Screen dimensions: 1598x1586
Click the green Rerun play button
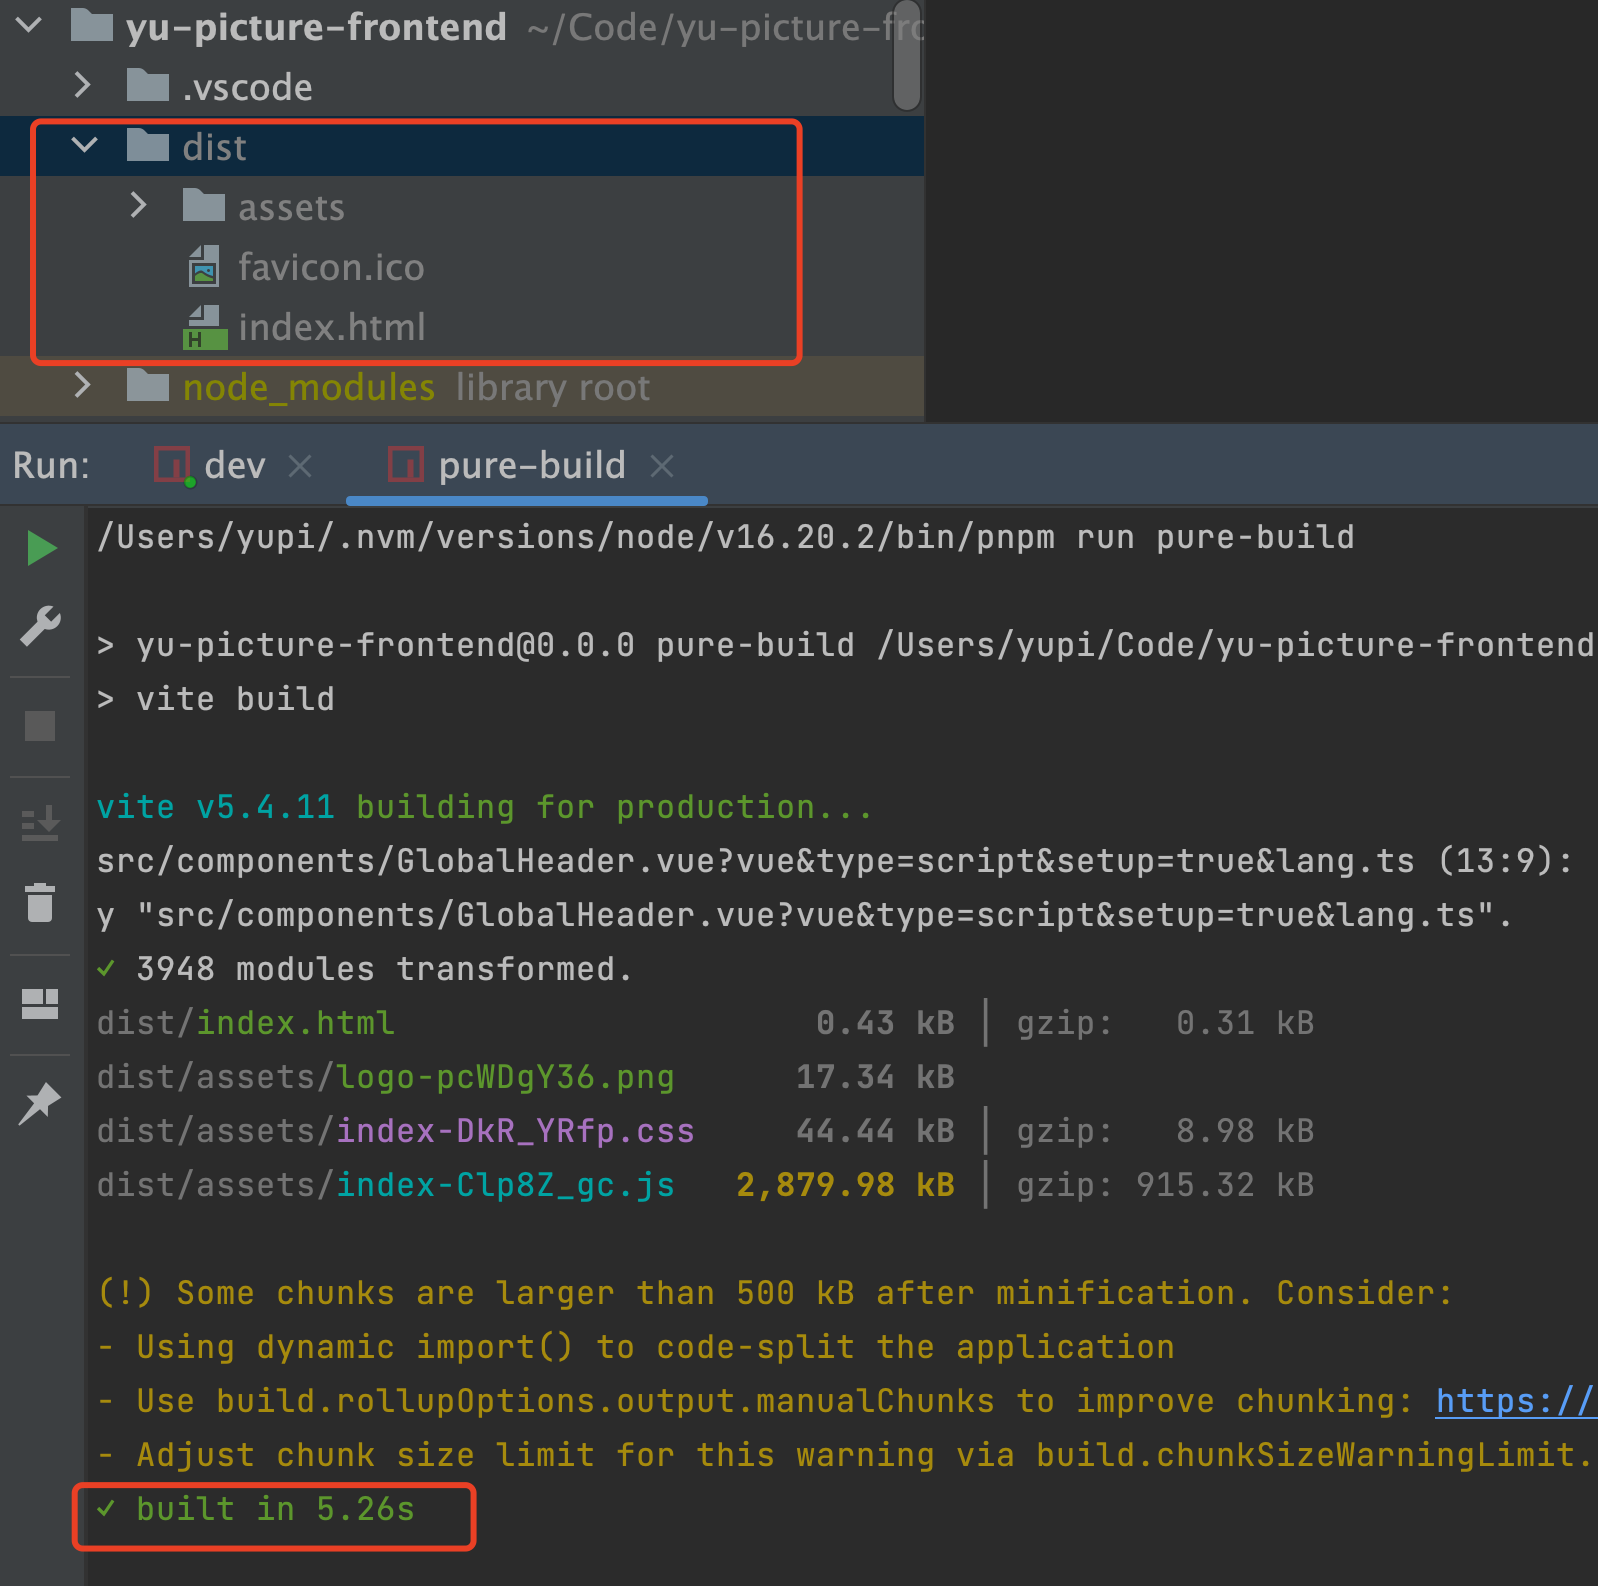click(41, 548)
